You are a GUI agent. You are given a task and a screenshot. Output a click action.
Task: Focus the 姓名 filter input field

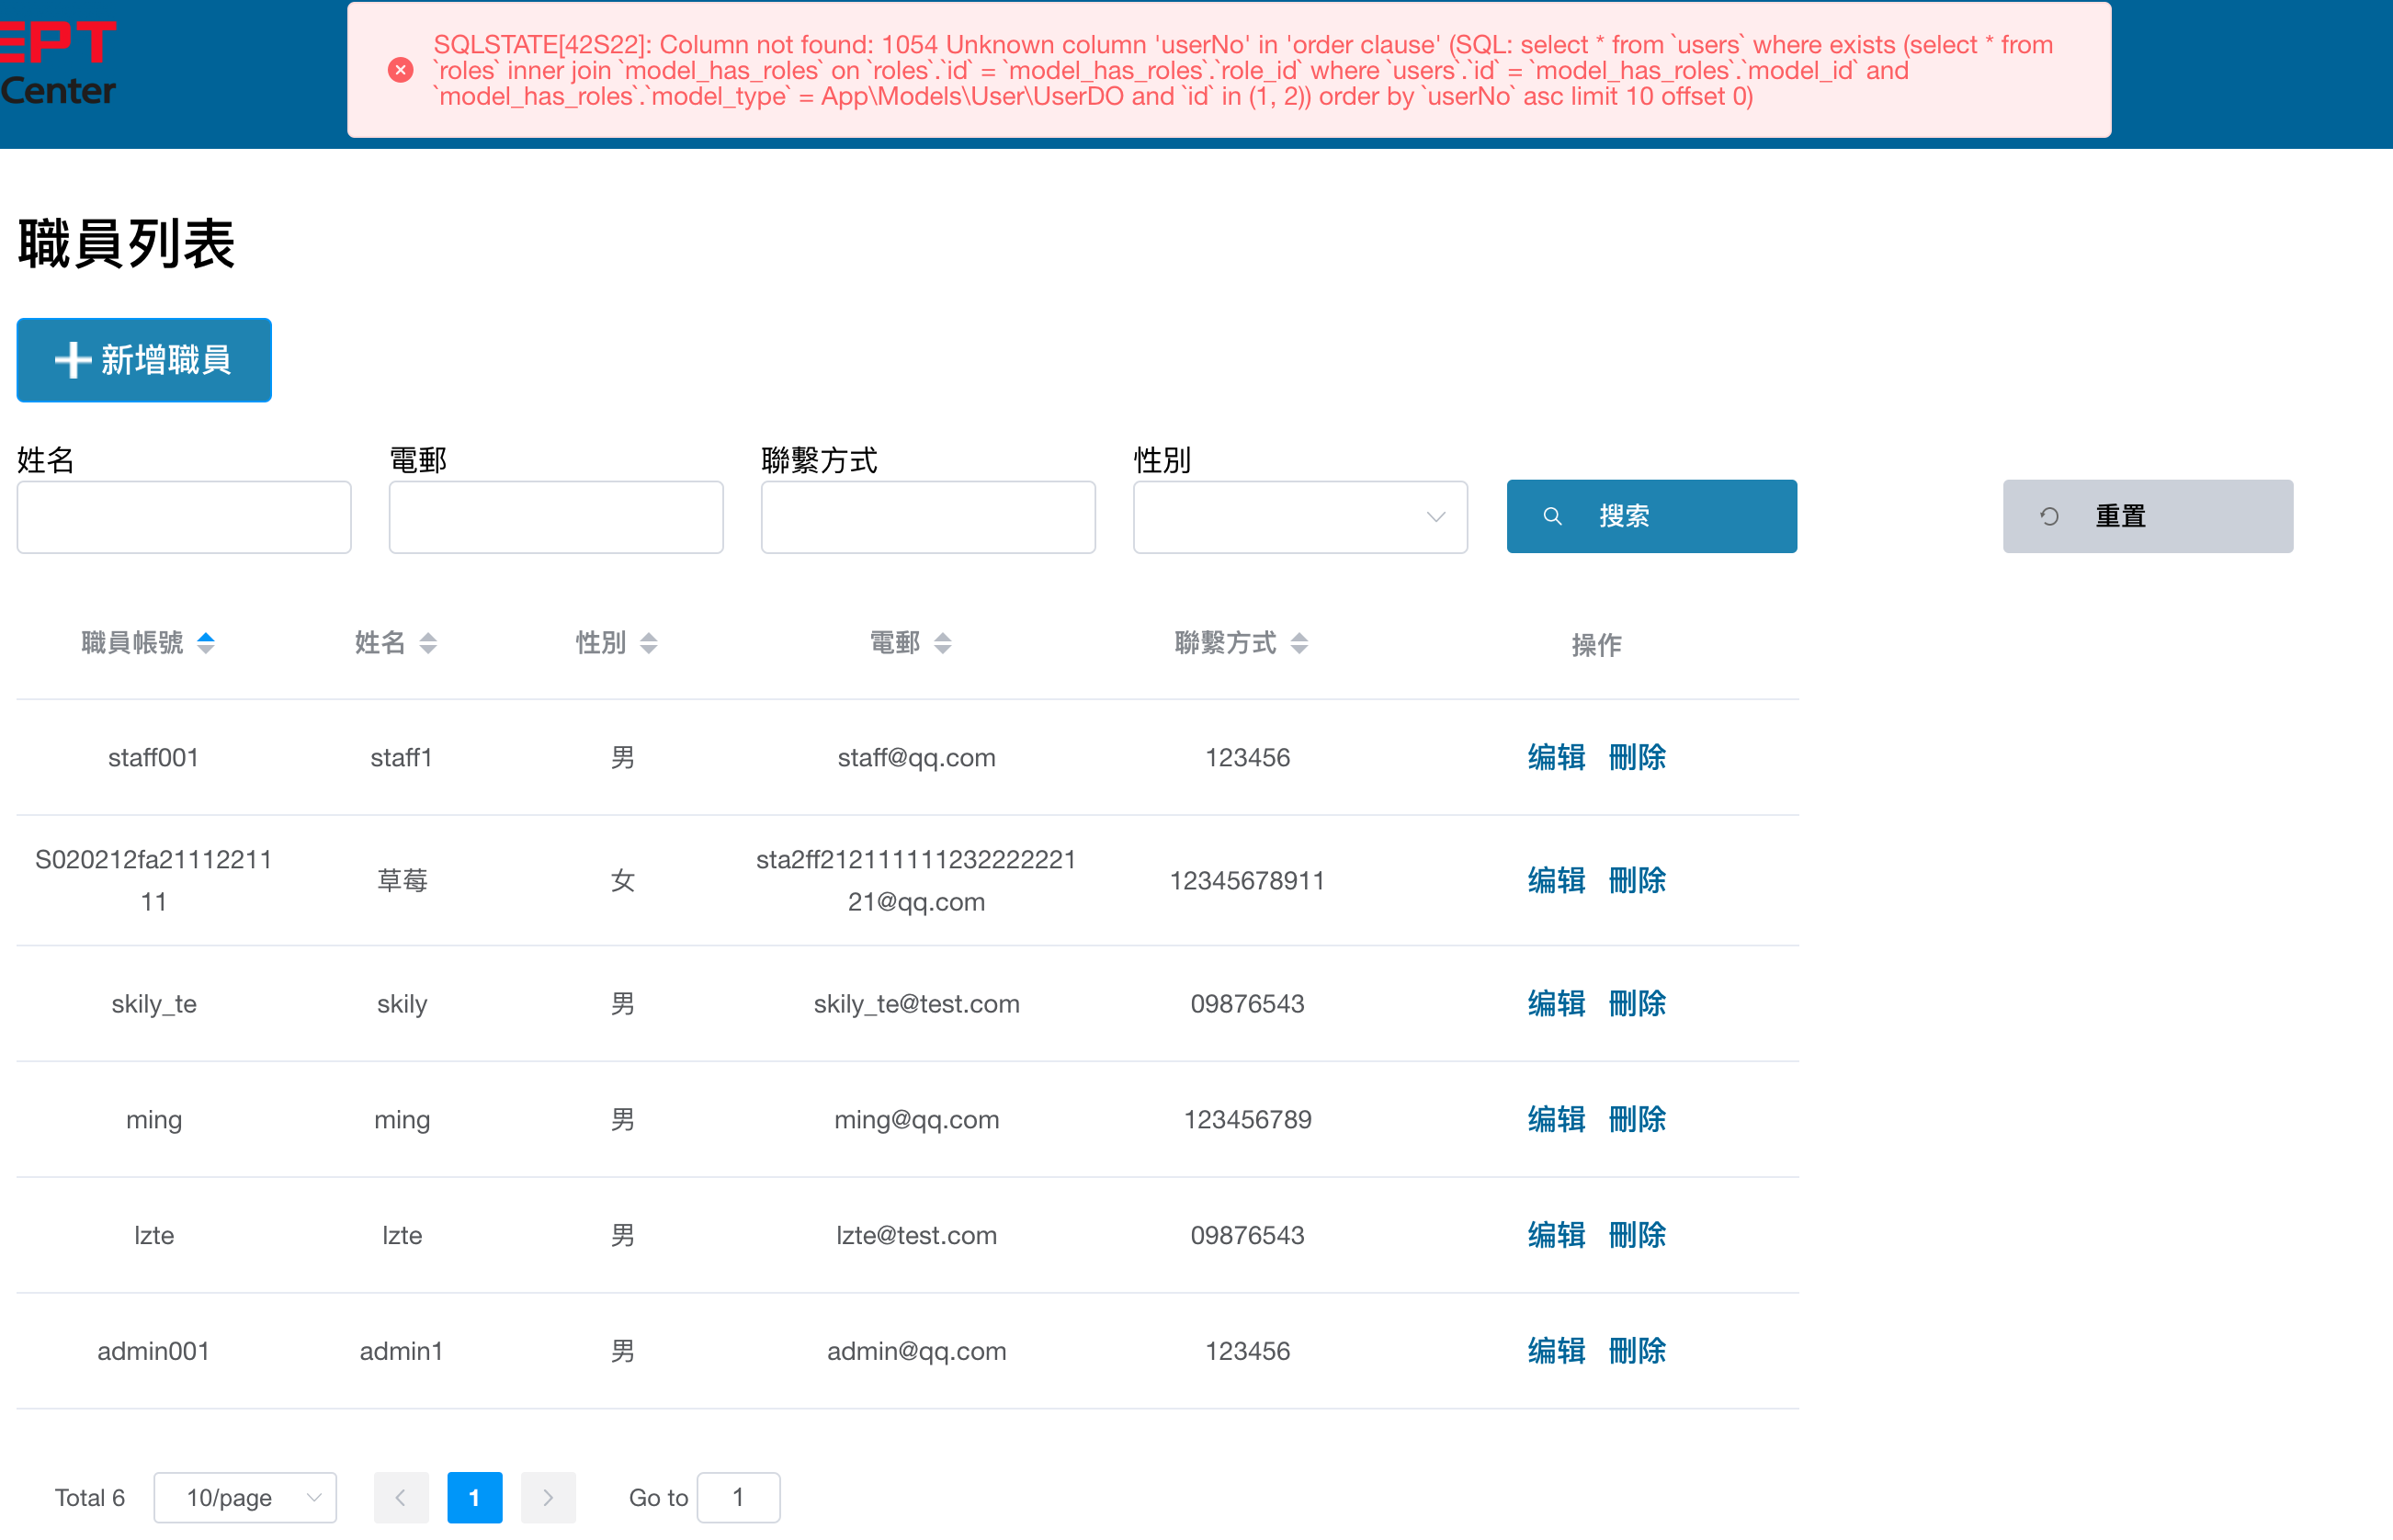184,517
